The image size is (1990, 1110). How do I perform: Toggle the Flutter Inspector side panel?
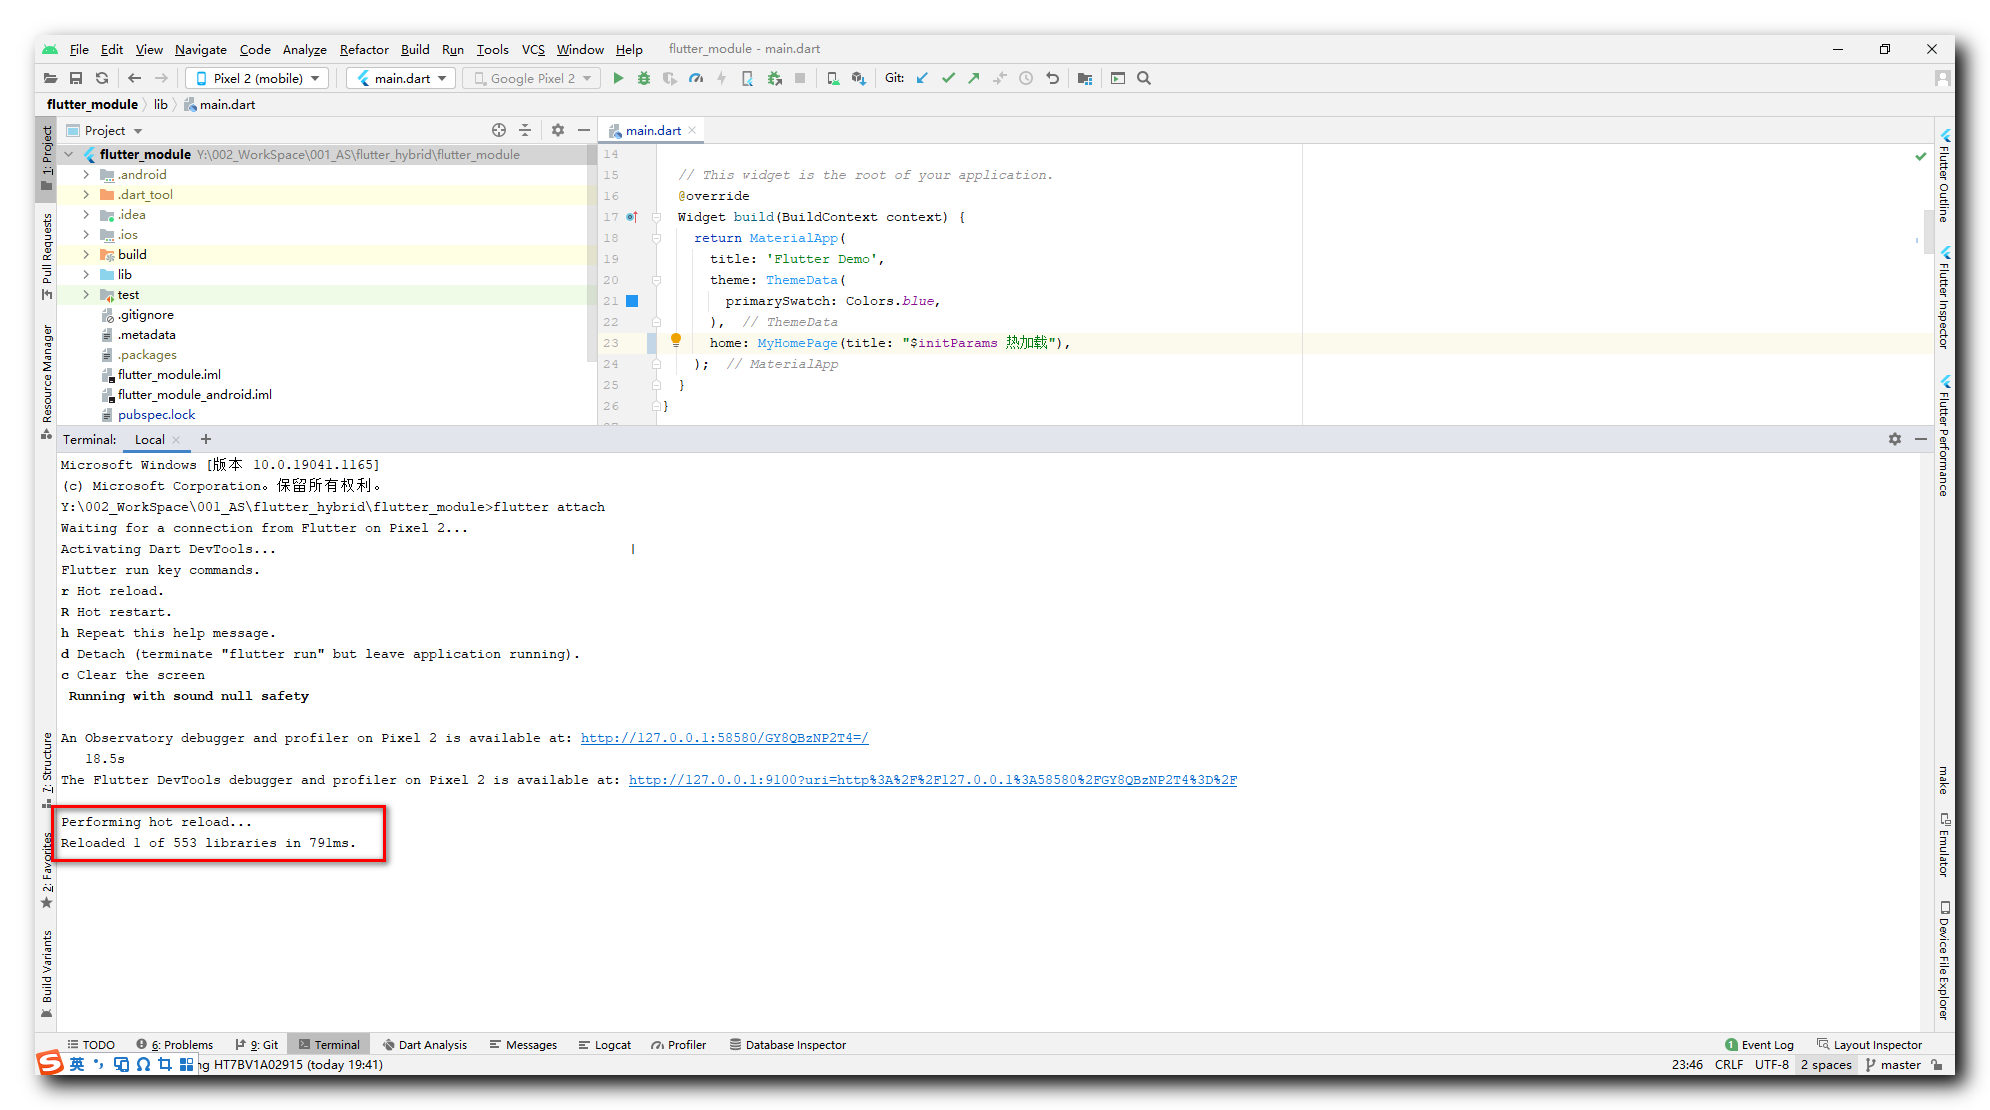(1943, 298)
